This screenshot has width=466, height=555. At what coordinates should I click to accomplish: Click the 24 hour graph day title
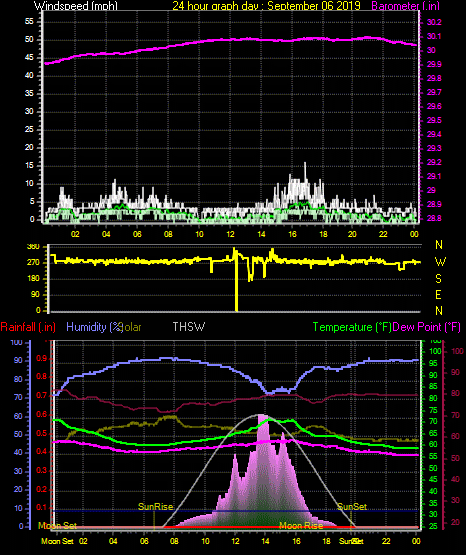click(x=266, y=6)
